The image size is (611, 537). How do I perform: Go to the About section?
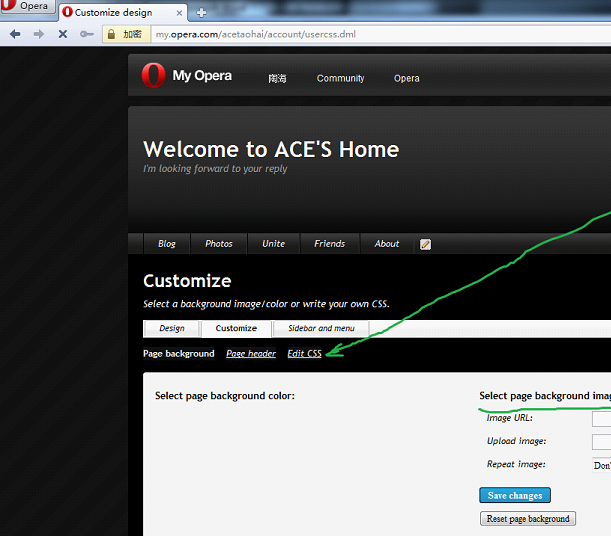pyautogui.click(x=387, y=244)
